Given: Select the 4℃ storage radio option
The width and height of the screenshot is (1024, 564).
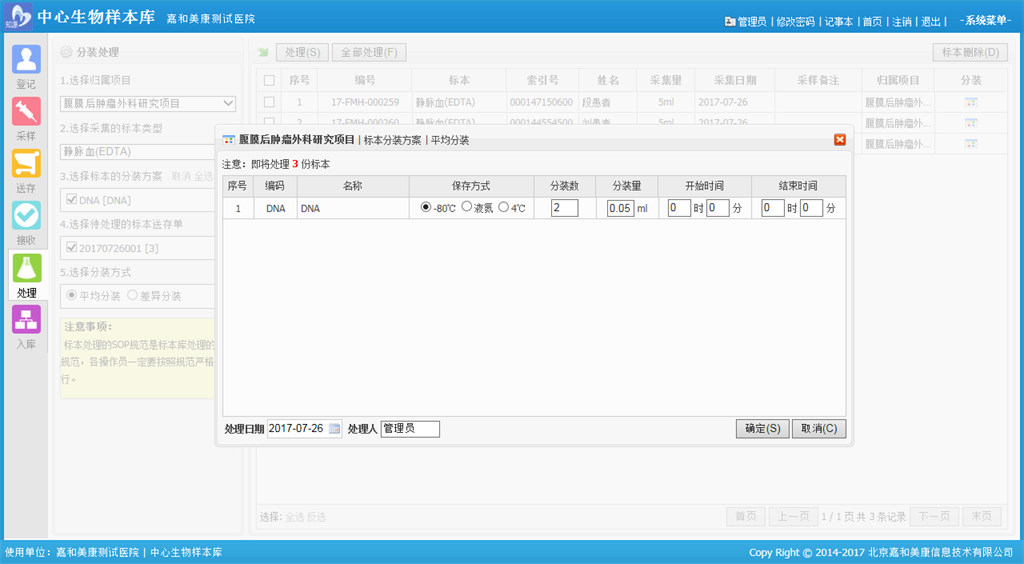Looking at the screenshot, I should [x=503, y=208].
